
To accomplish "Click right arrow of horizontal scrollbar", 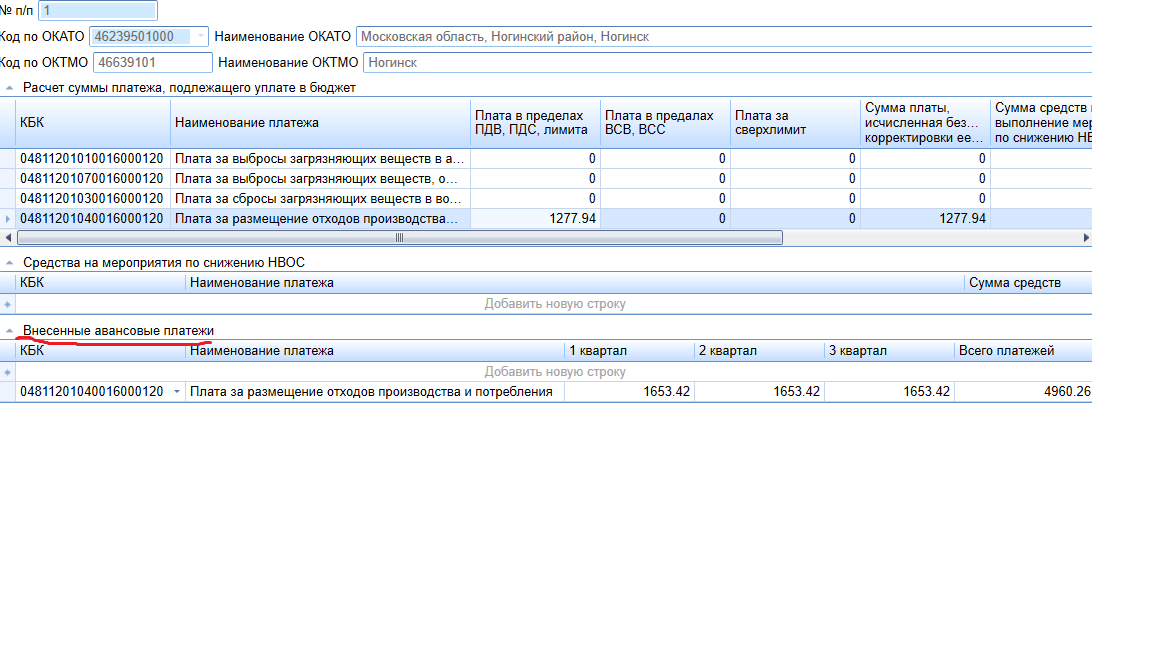I will [x=1086, y=238].
